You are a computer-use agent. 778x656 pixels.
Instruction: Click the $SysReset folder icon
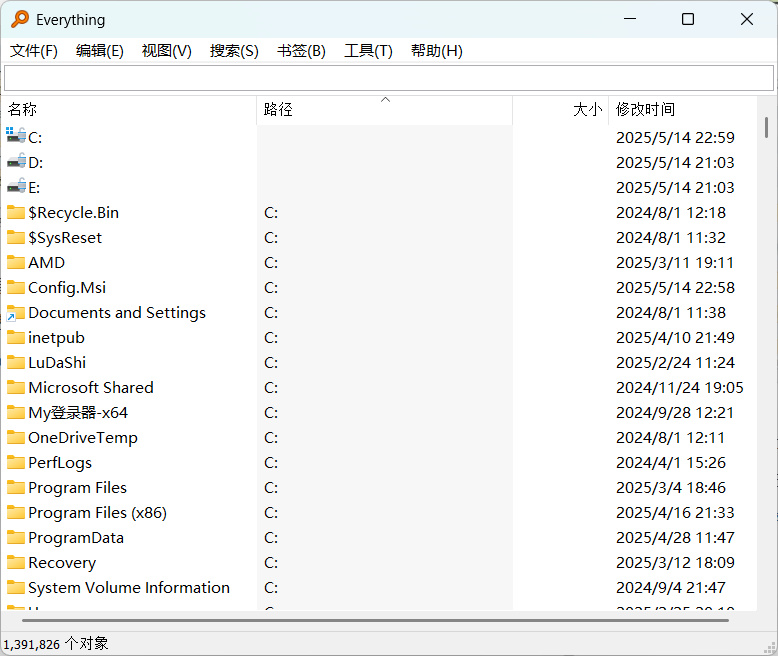point(16,237)
